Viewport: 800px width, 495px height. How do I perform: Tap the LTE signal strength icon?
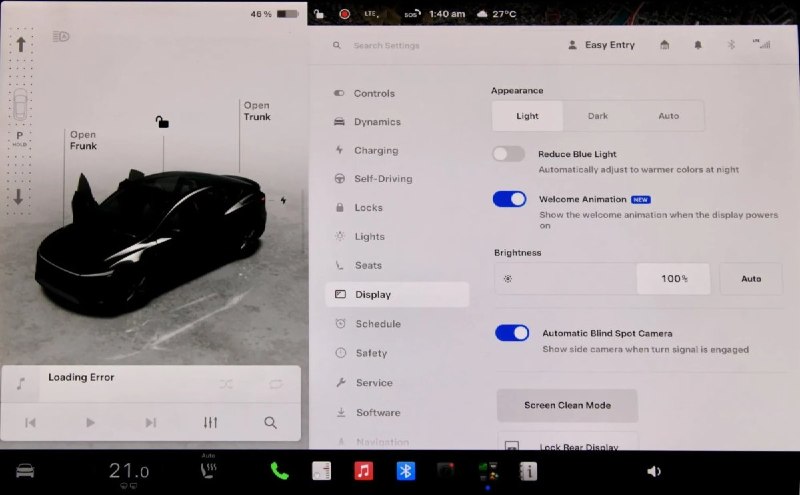click(x=762, y=44)
